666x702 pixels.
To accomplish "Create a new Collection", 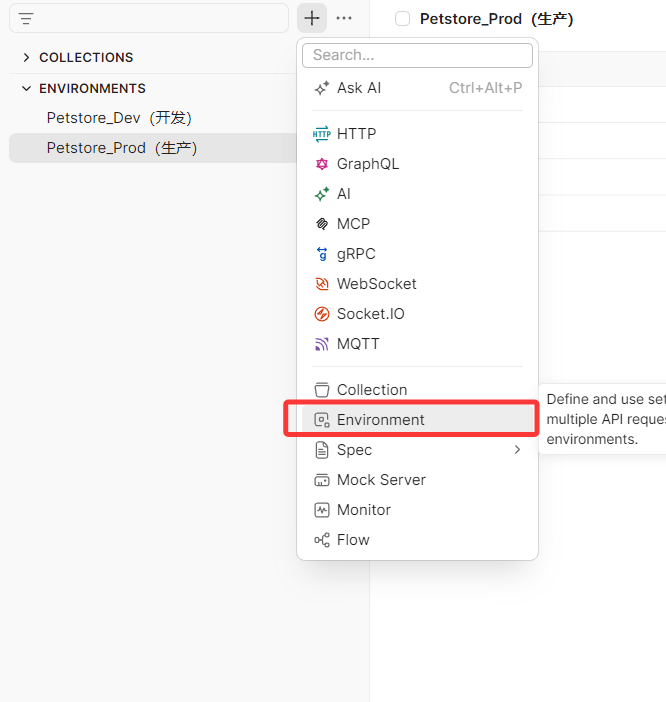I will click(x=417, y=390).
